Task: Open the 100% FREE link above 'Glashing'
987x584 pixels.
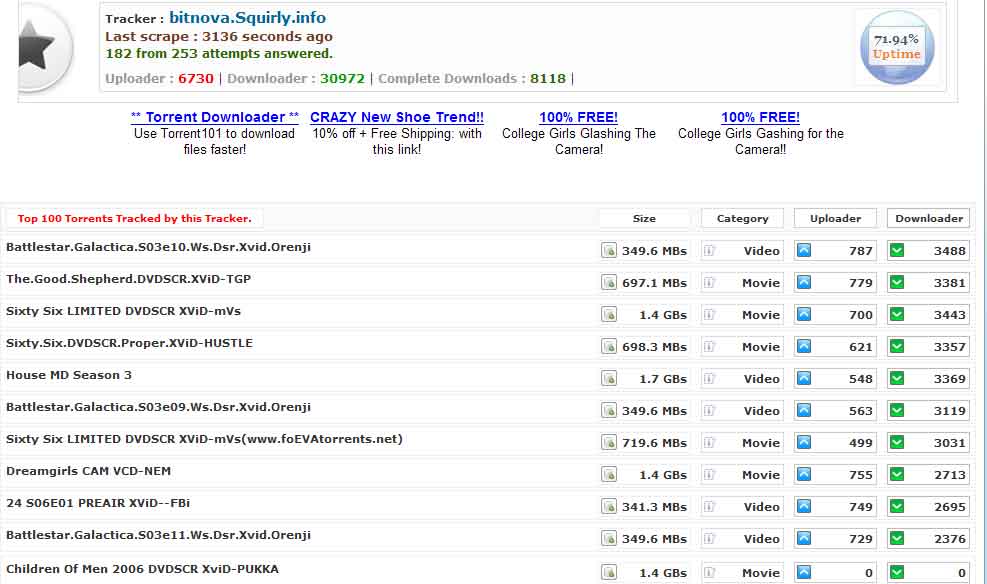Action: click(x=578, y=117)
